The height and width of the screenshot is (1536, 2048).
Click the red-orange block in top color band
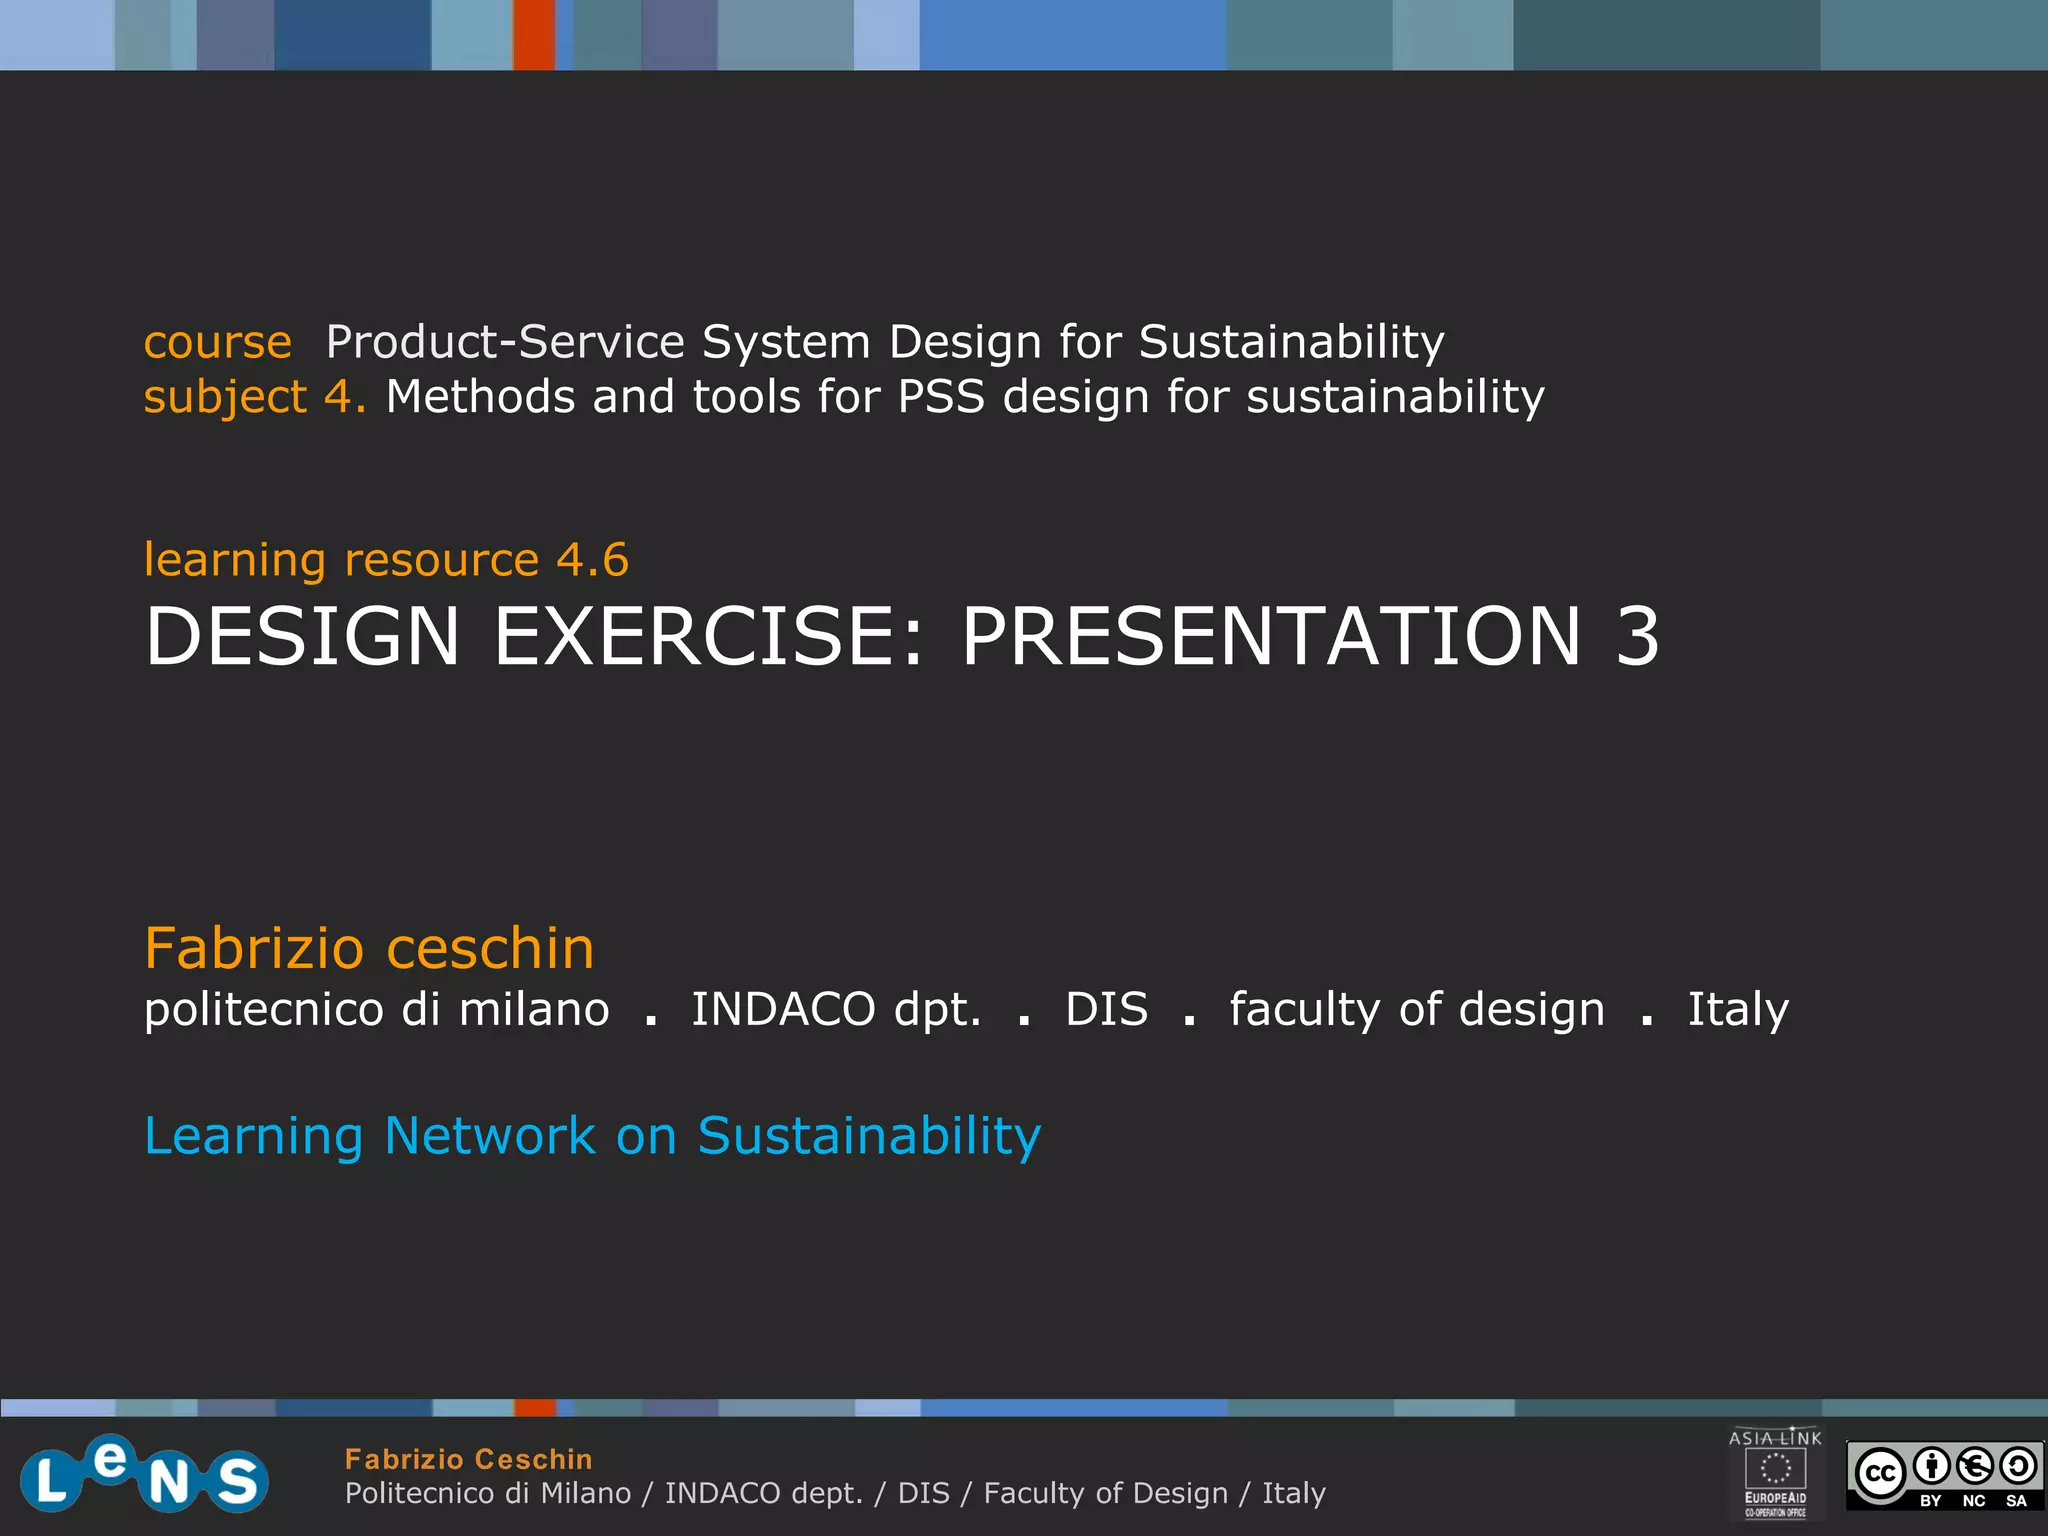click(x=534, y=34)
